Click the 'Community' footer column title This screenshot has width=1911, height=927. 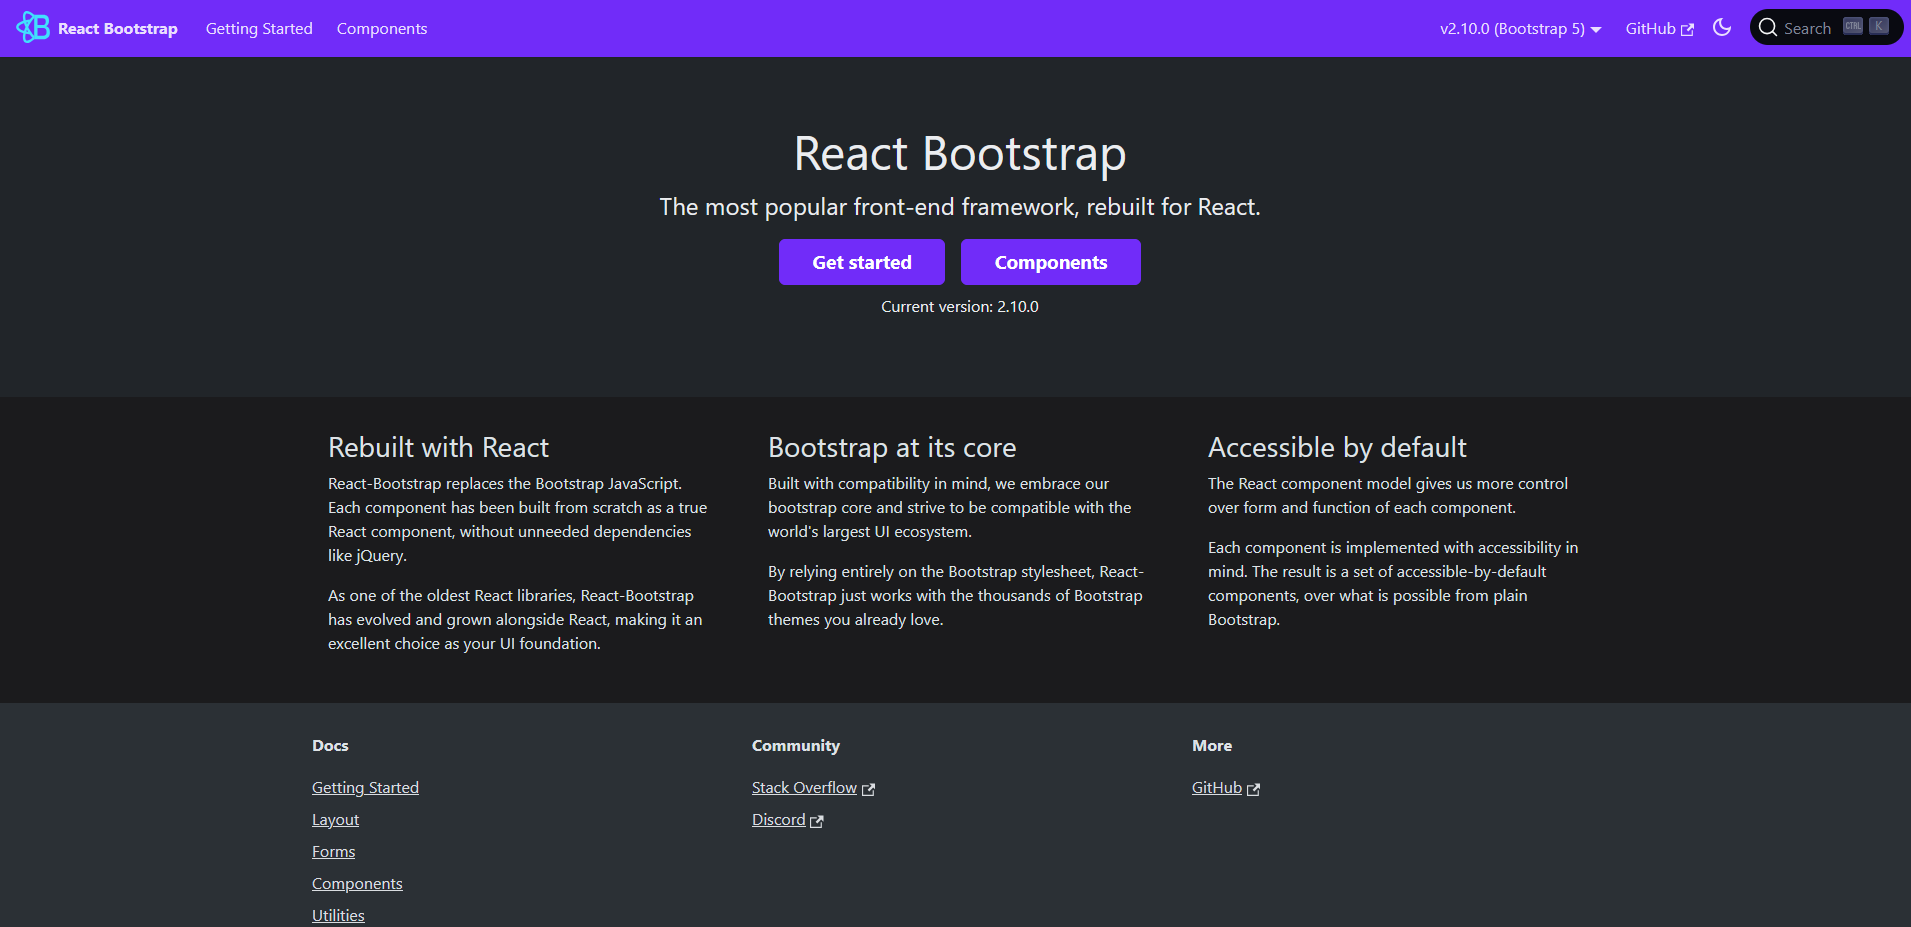point(796,746)
